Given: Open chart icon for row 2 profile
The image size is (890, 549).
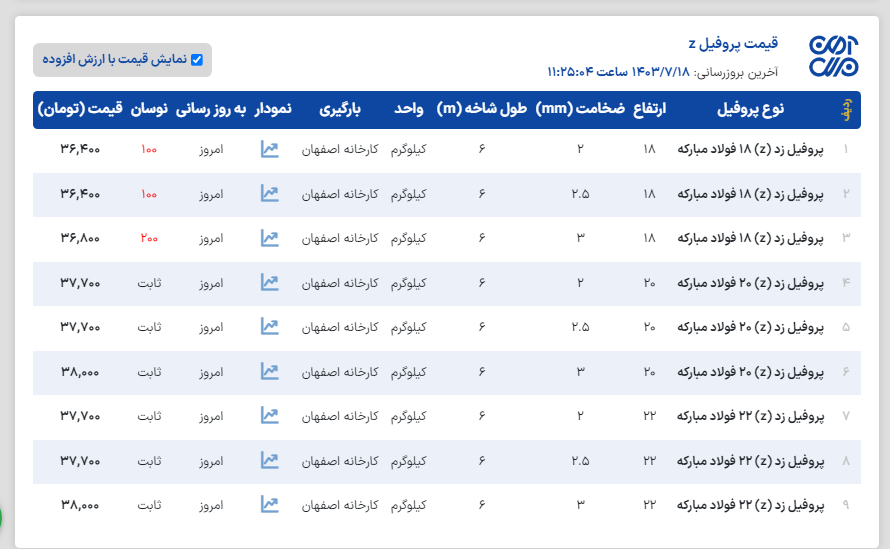Looking at the screenshot, I should (x=269, y=194).
